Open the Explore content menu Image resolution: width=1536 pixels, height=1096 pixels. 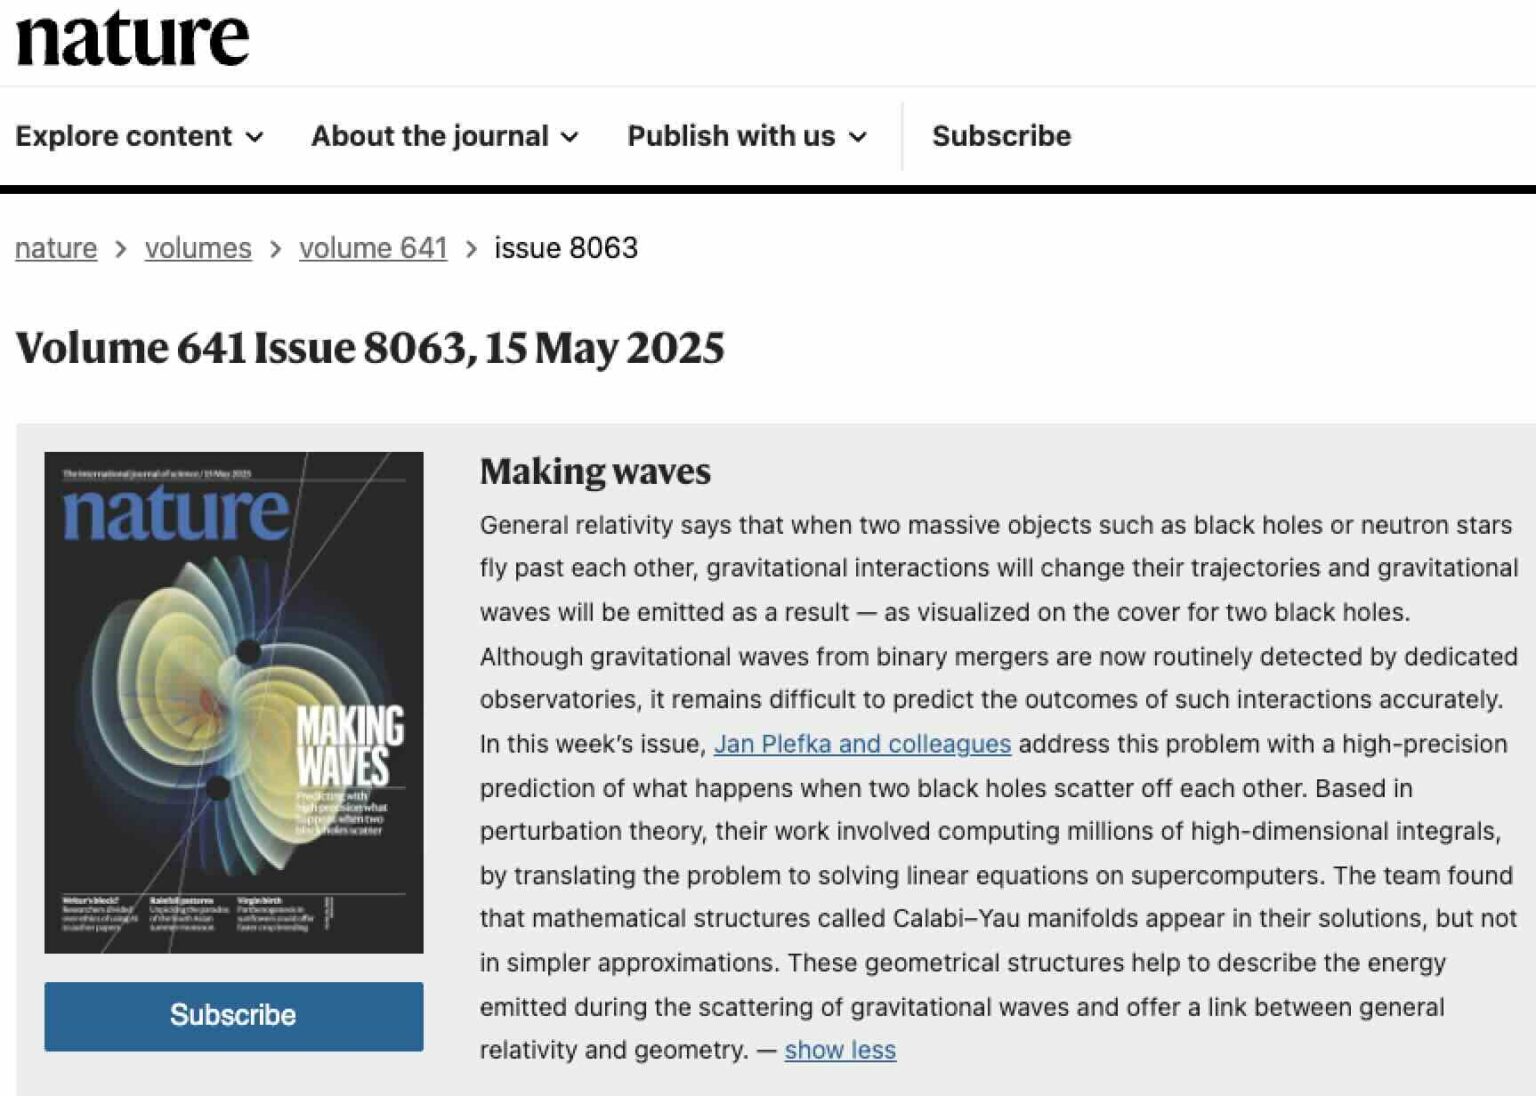[123, 136]
